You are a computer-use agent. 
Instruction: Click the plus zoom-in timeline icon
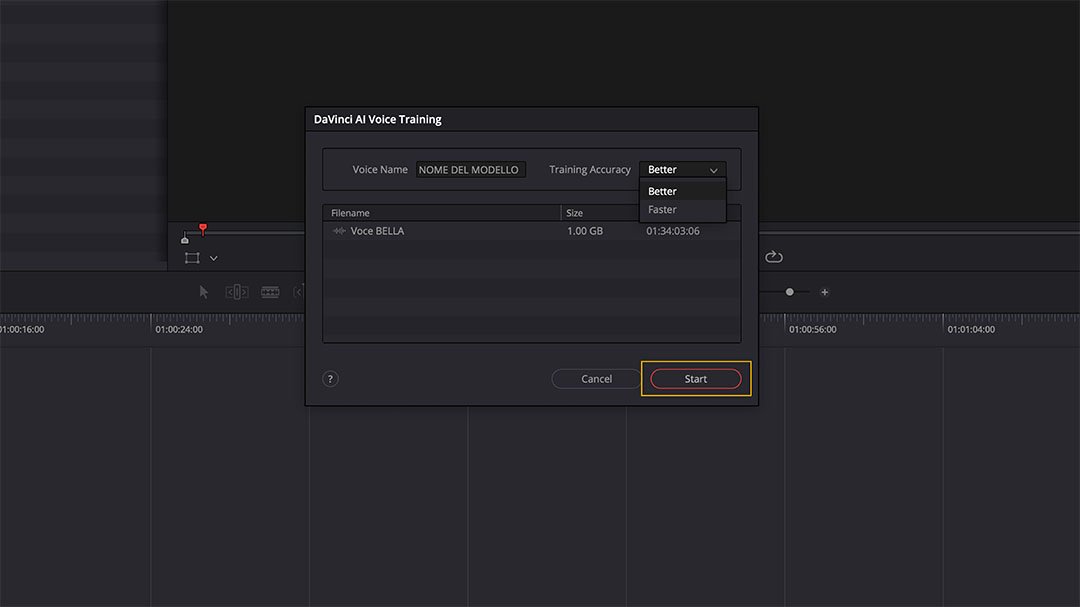824,292
